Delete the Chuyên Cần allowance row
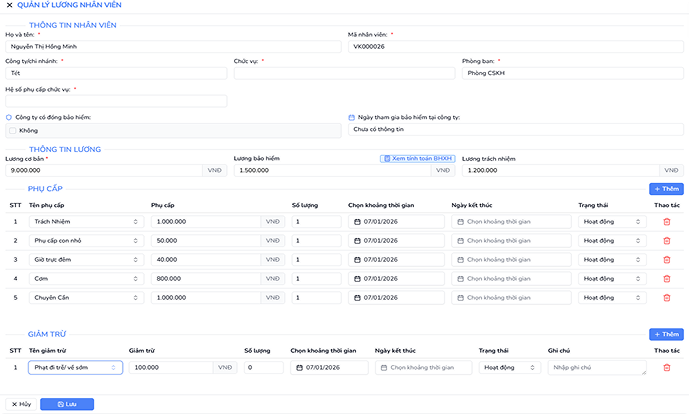The width and height of the screenshot is (689, 414). coord(667,297)
